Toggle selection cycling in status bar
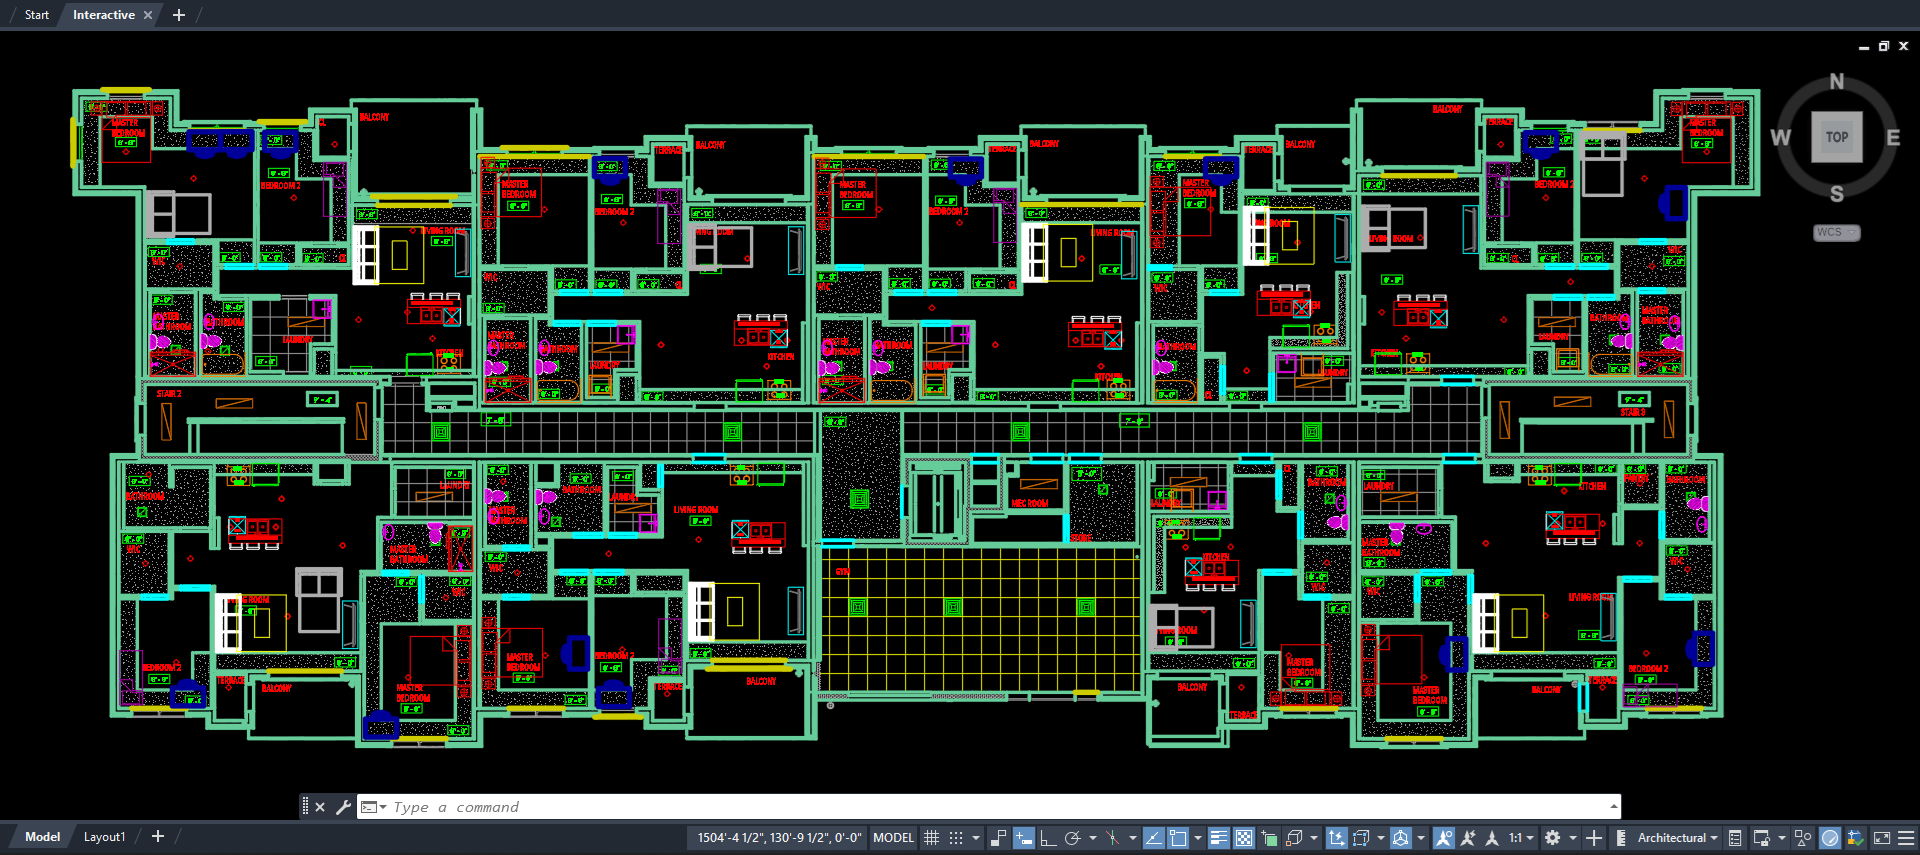This screenshot has height=855, width=1920. pyautogui.click(x=1269, y=838)
